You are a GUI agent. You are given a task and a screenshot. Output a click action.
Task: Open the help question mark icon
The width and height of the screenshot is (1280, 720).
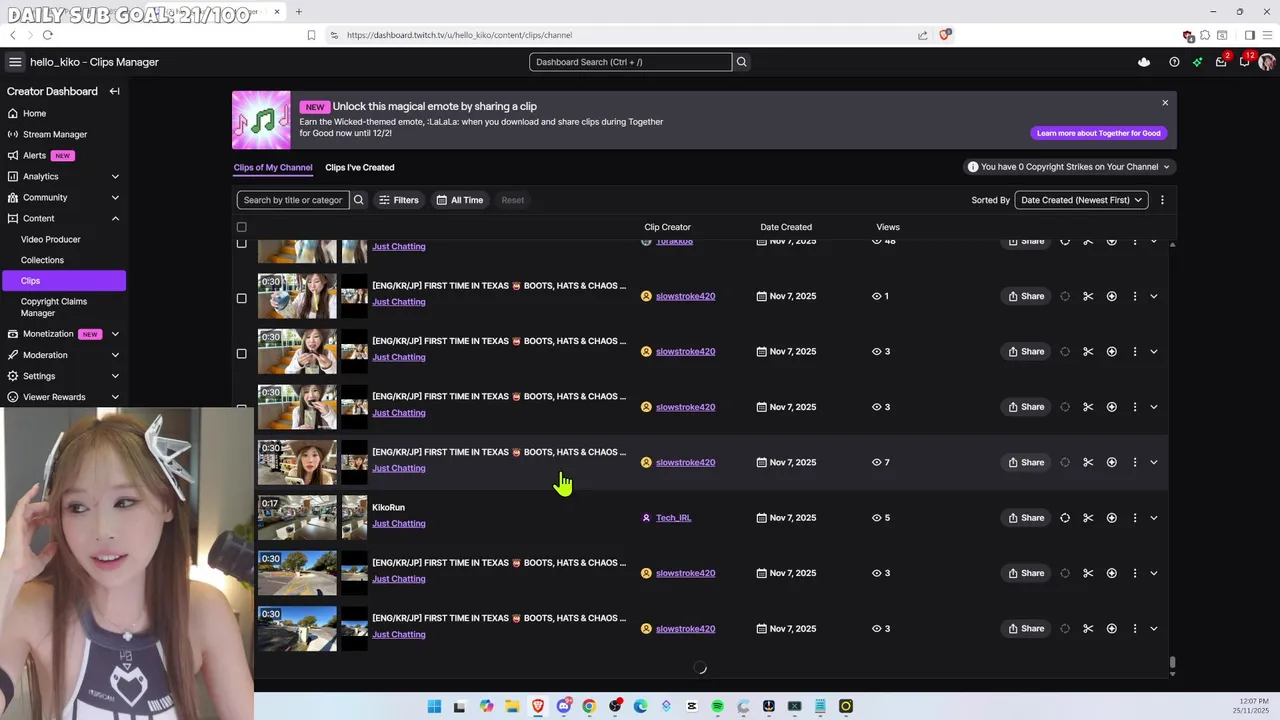coord(1174,62)
